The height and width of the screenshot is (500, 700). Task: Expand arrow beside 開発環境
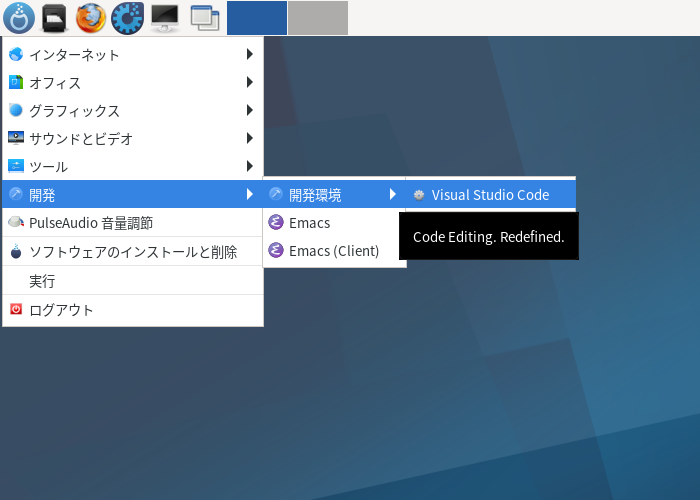[x=393, y=194]
